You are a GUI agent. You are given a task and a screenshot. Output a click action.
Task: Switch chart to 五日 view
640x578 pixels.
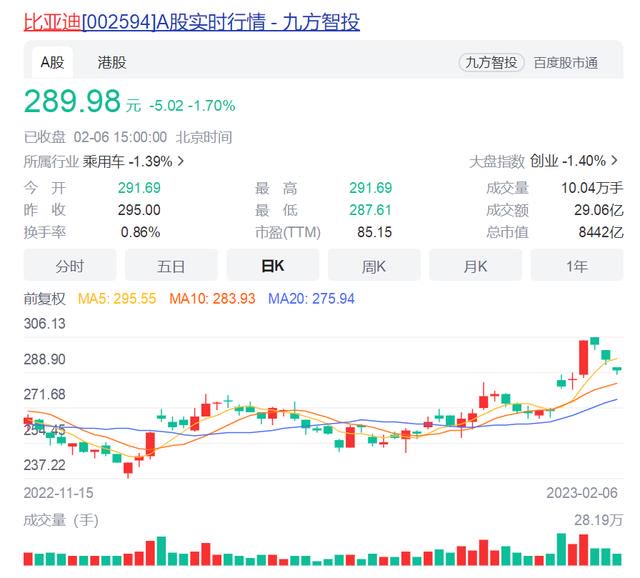[x=171, y=266]
